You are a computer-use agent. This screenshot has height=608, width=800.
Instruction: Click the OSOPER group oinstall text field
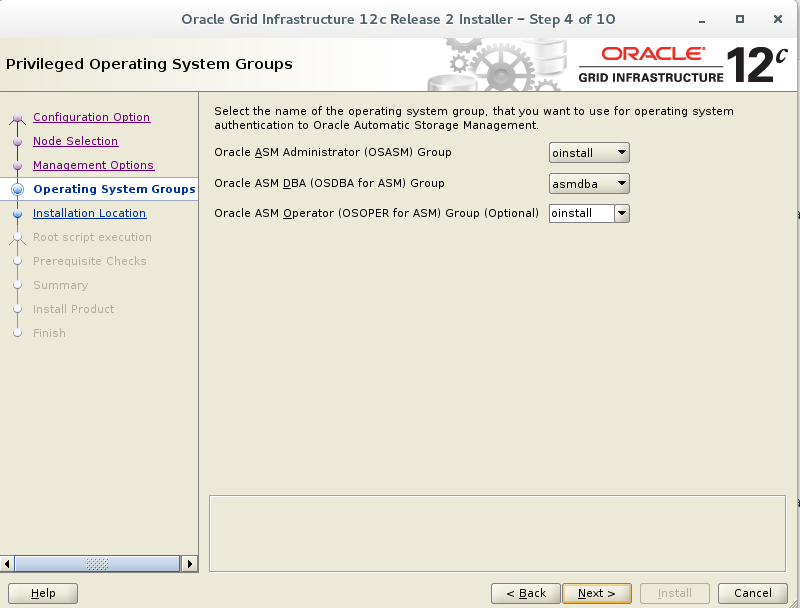[582, 213]
